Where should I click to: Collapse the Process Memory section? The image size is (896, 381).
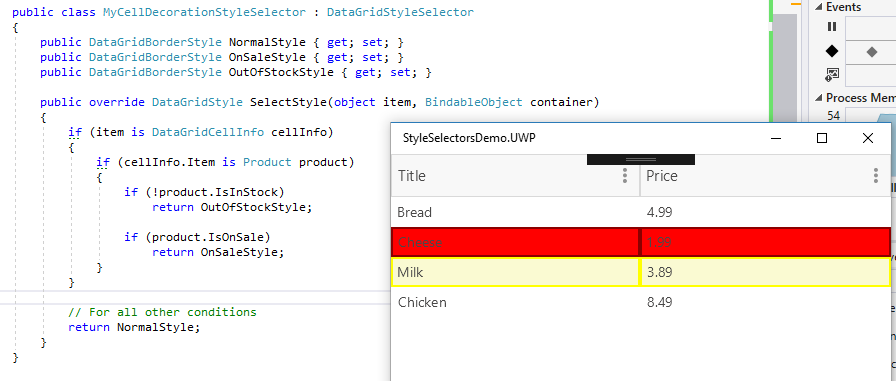tap(818, 98)
